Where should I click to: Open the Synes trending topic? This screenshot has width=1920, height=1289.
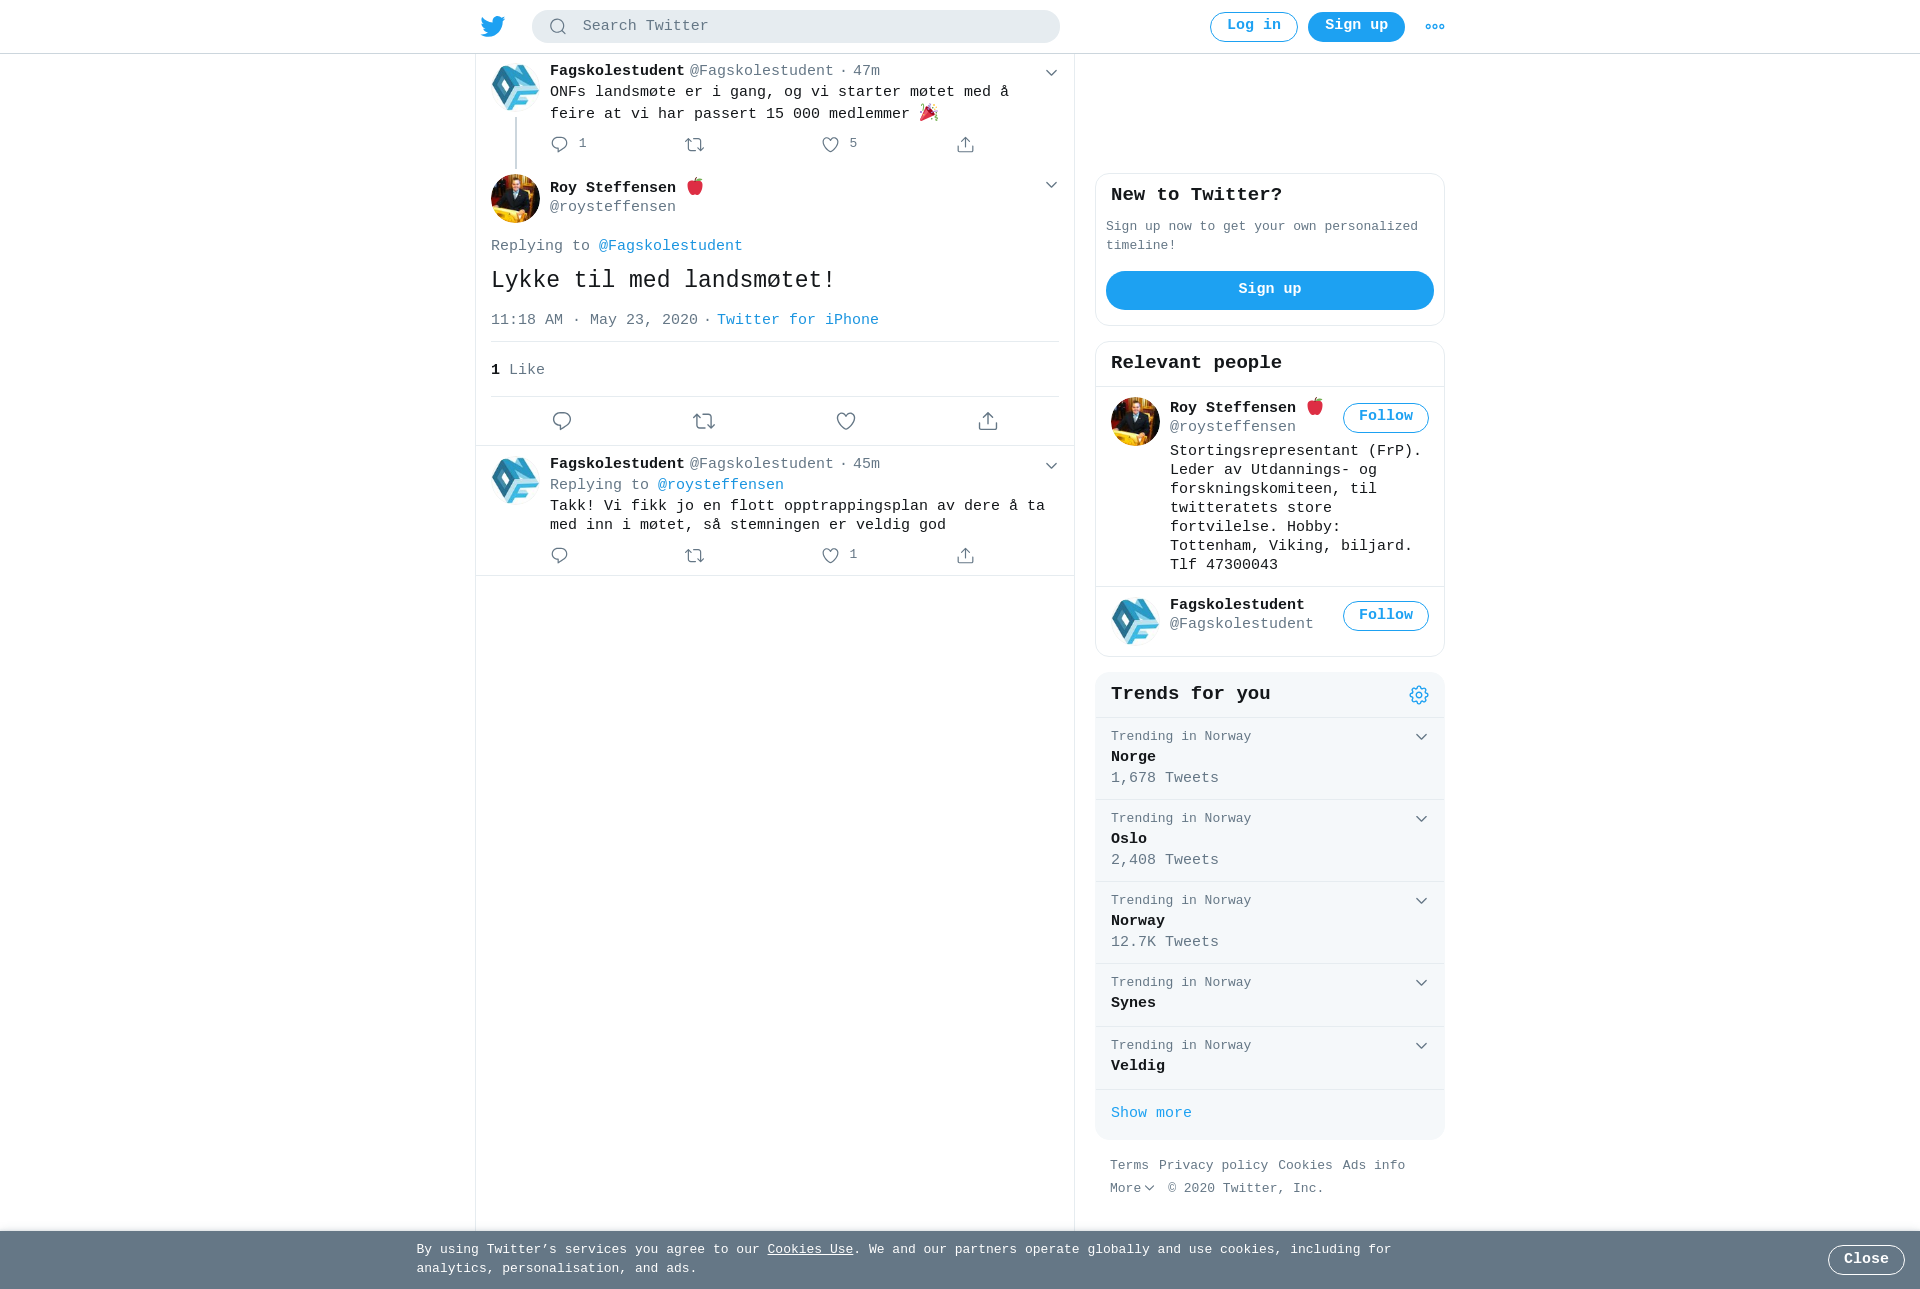1270,995
